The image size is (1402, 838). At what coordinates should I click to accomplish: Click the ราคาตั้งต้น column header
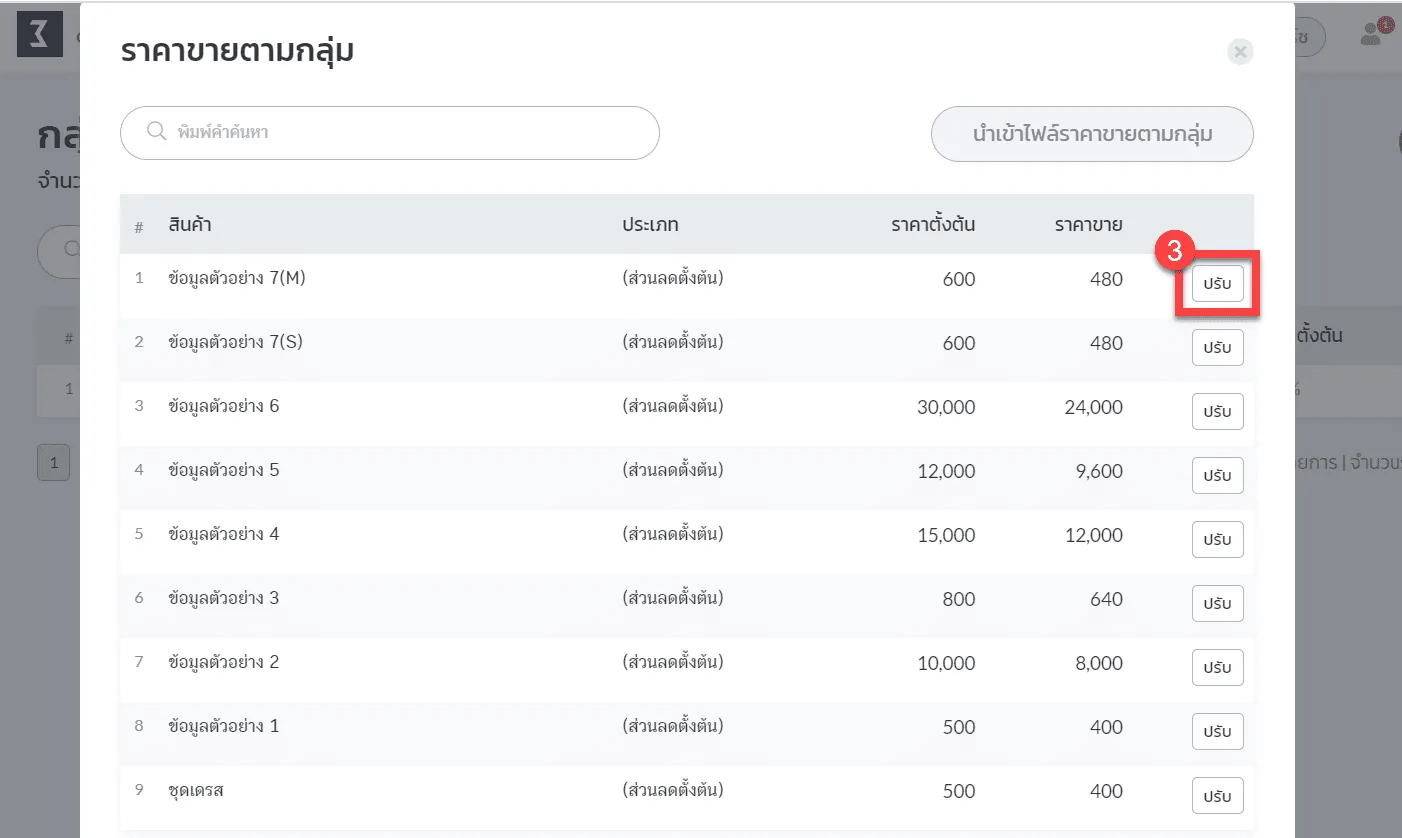[x=932, y=225]
